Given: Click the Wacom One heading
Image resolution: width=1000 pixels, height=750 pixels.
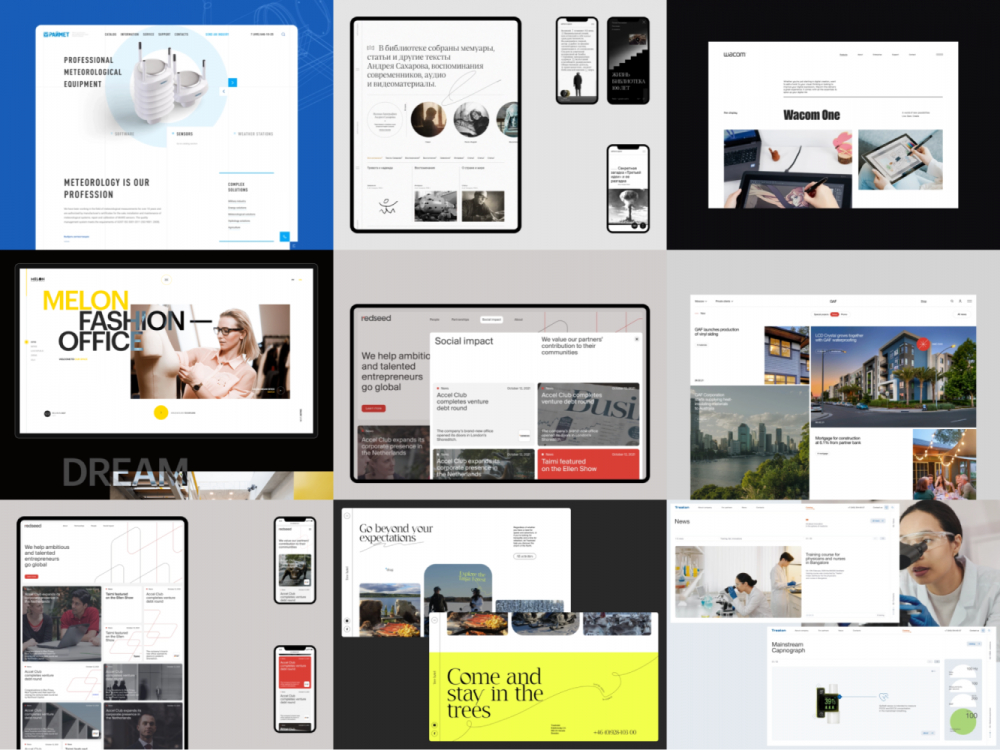Looking at the screenshot, I should 811,115.
